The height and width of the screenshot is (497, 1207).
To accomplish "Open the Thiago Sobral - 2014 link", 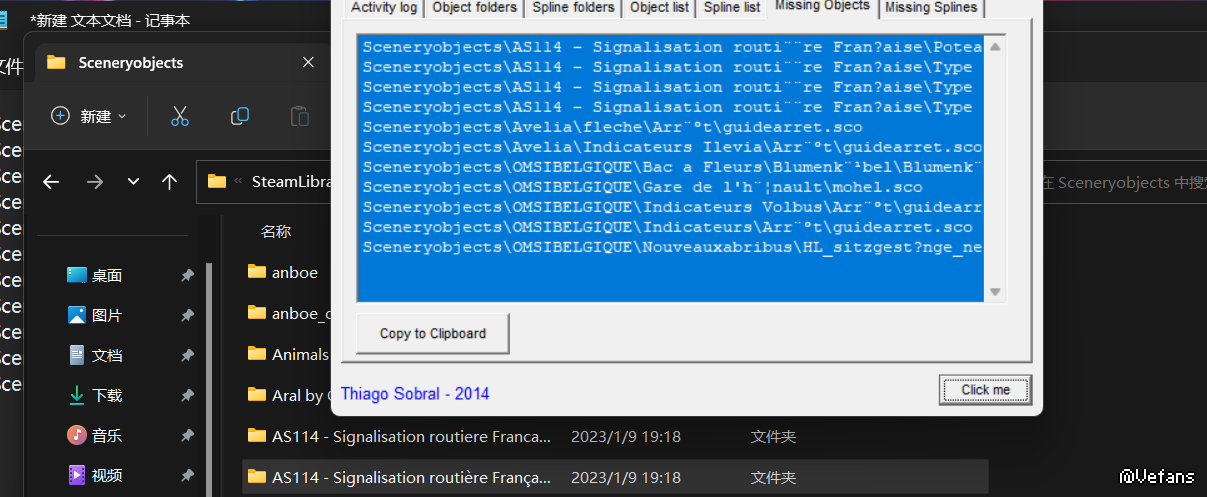I will coord(415,394).
